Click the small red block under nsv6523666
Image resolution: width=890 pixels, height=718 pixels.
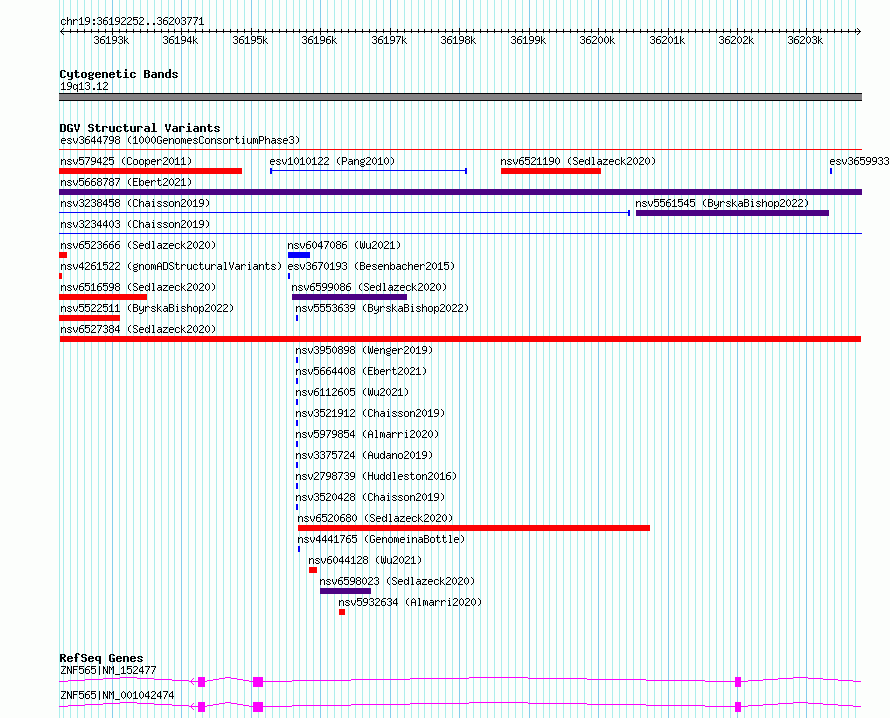(x=63, y=255)
